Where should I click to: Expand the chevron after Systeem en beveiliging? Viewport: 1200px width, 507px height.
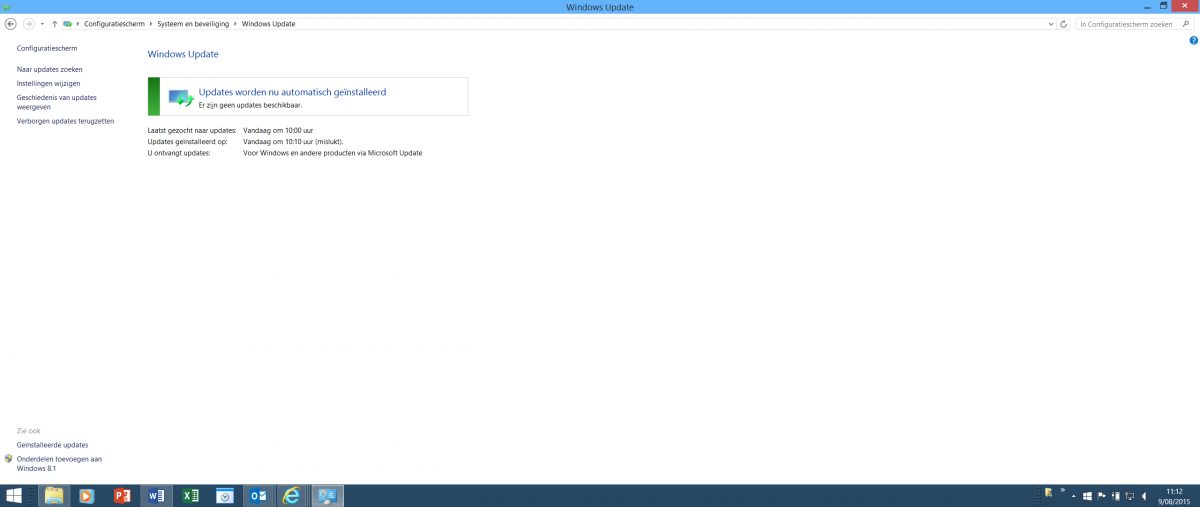pos(236,23)
